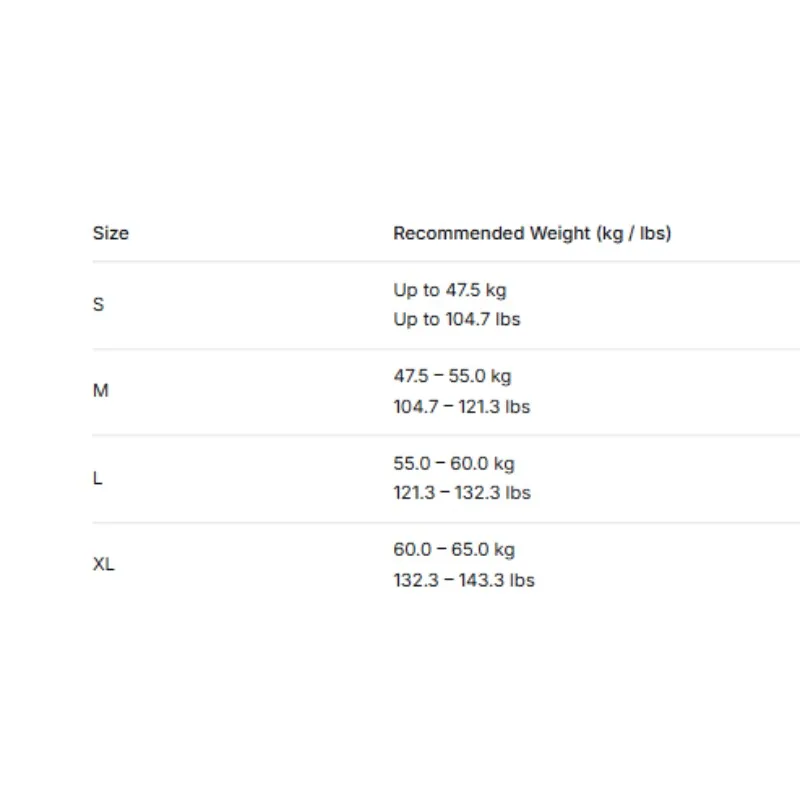Select the '(kg / lbs)' unit text in header
This screenshot has width=800, height=800.
tap(634, 234)
